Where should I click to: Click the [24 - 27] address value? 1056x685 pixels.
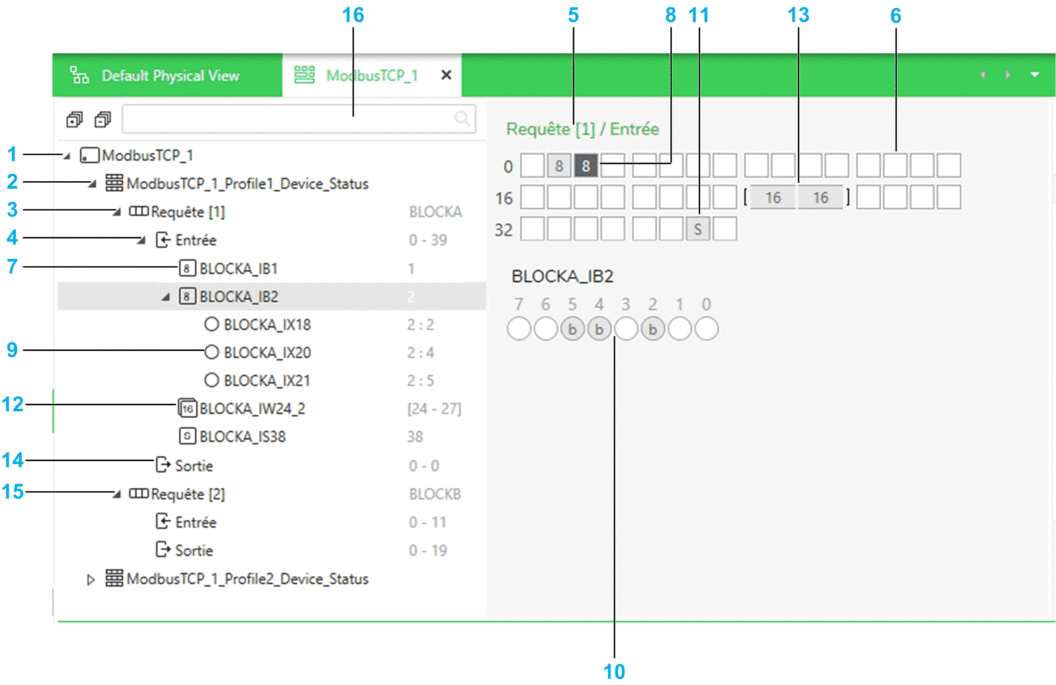[x=434, y=409]
